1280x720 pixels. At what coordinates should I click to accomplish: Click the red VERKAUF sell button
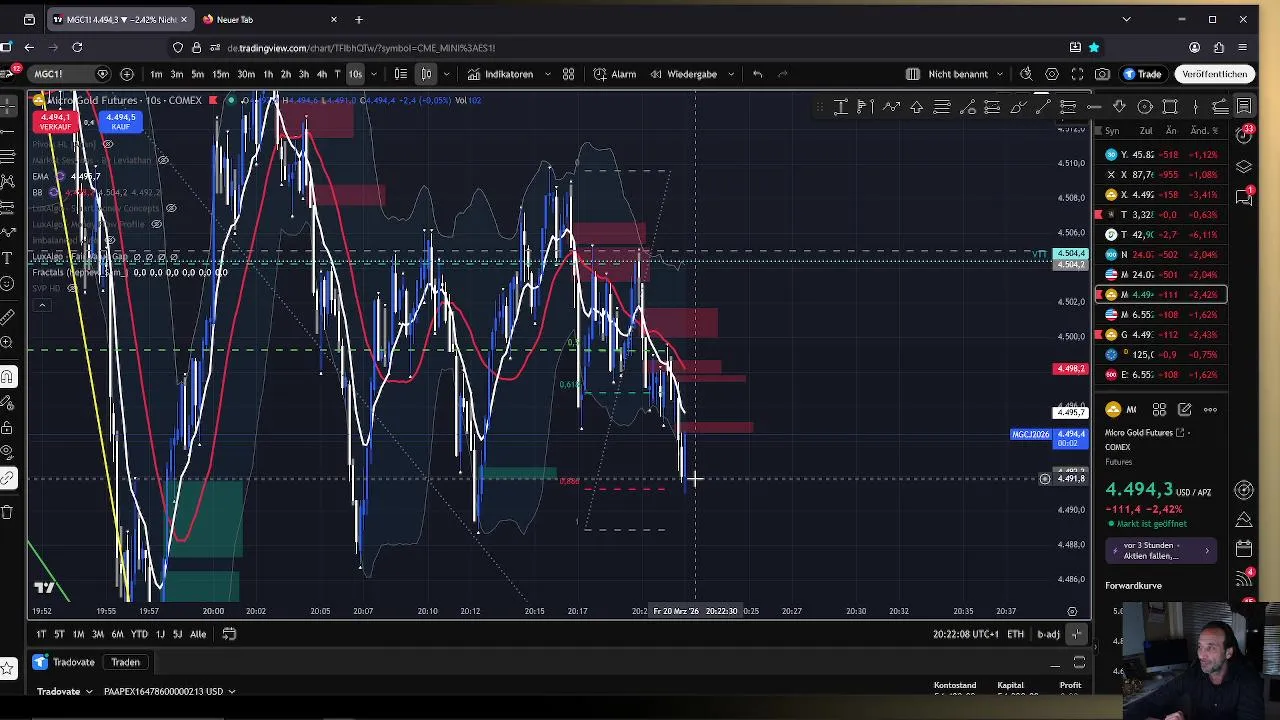[x=55, y=122]
